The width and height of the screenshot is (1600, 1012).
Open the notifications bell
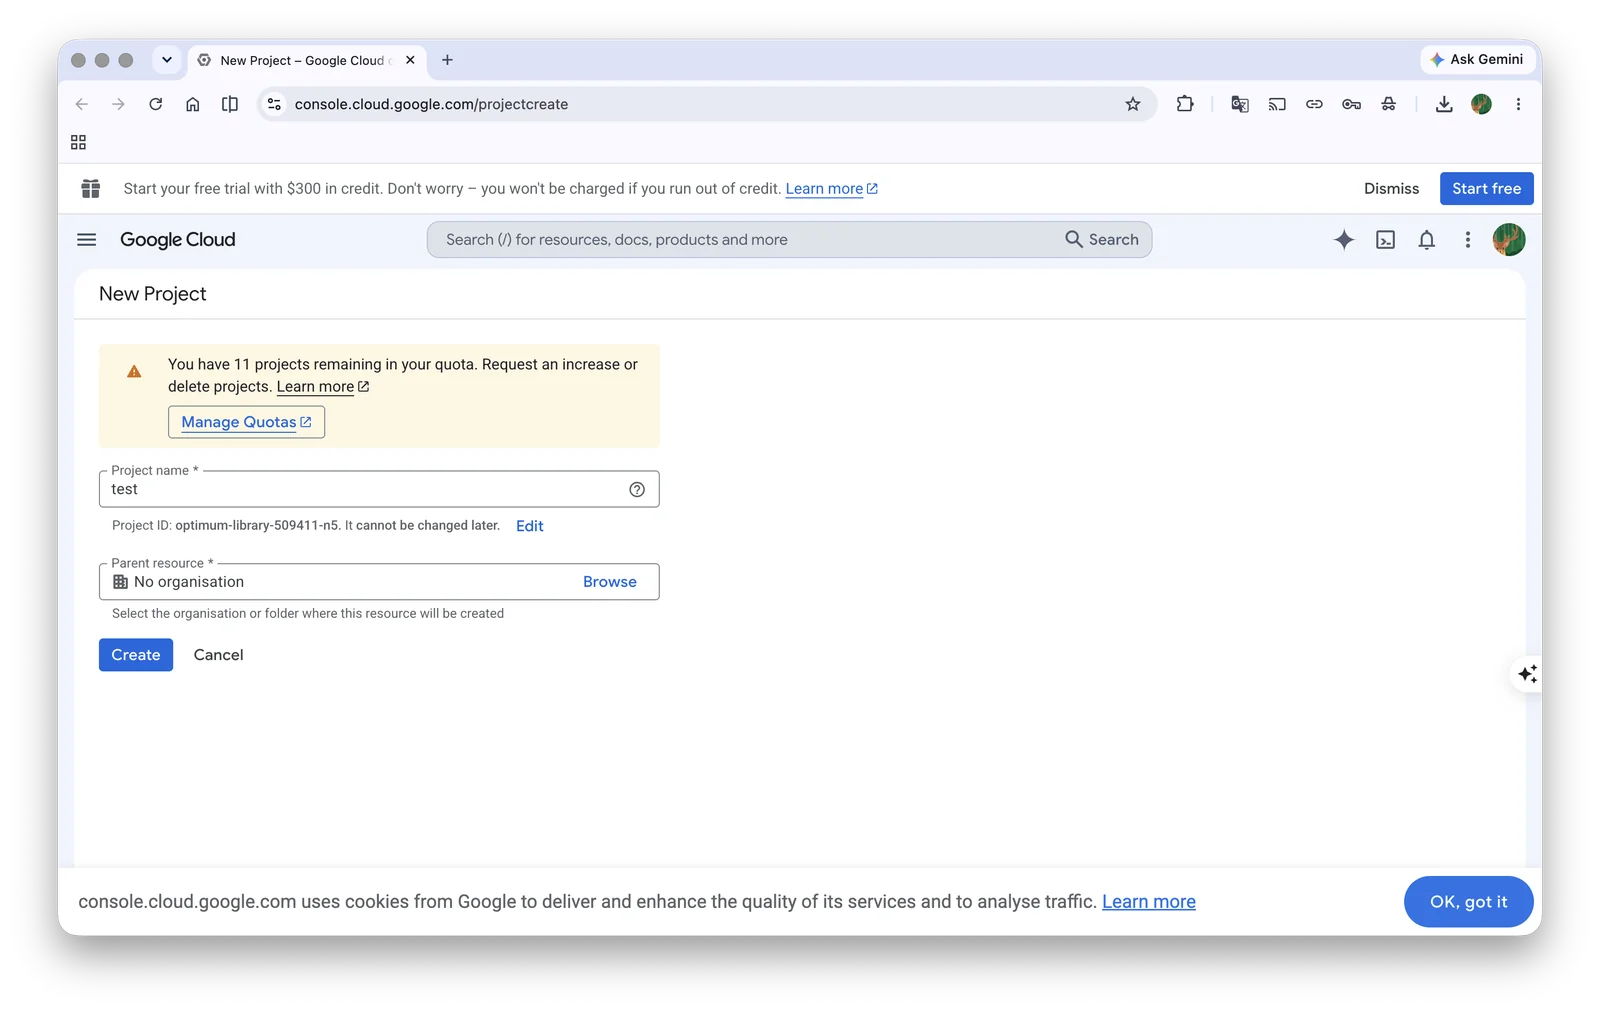pos(1427,240)
